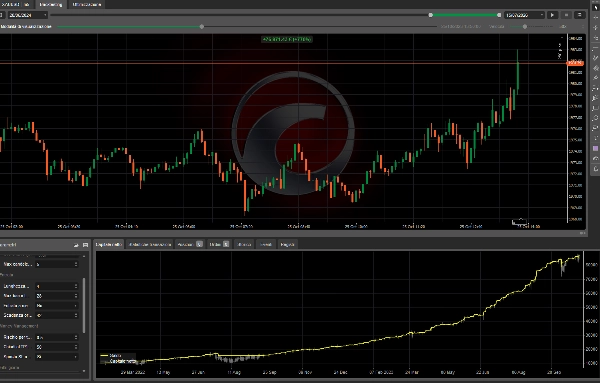The width and height of the screenshot is (600, 383).
Task: Start the backtest with the play button
Action: (x=552, y=15)
